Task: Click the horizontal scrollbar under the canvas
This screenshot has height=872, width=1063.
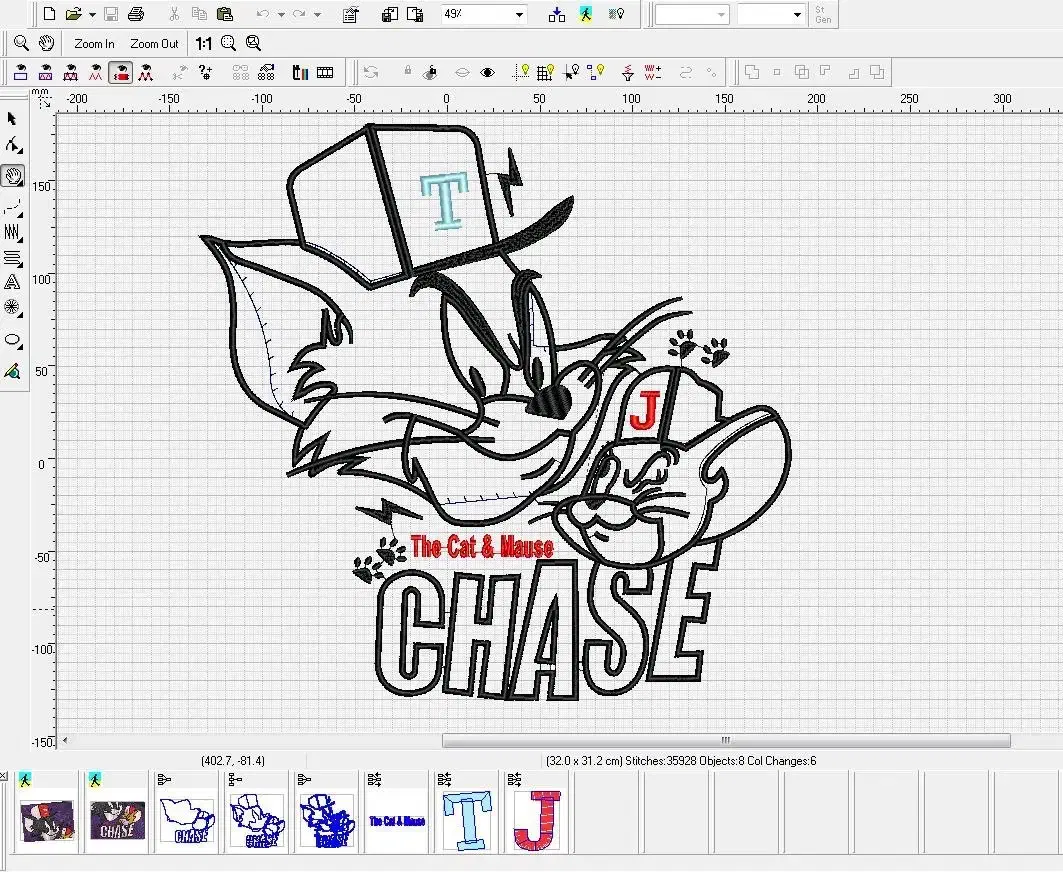Action: [x=726, y=741]
